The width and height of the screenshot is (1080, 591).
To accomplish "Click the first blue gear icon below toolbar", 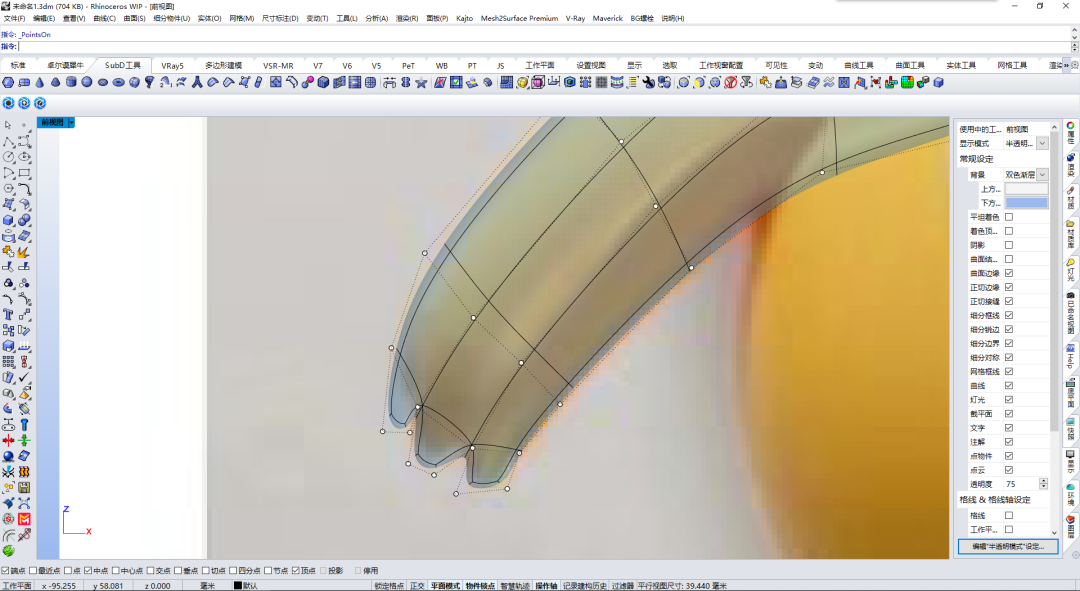I will pos(8,103).
